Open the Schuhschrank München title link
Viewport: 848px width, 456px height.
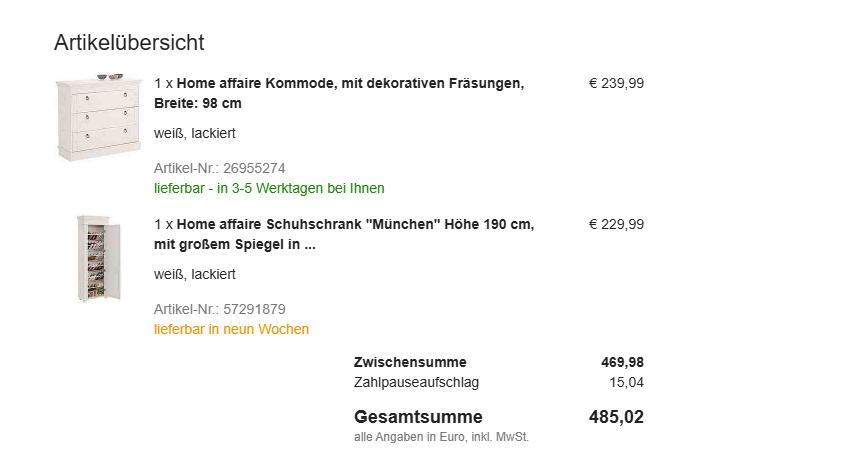pyautogui.click(x=344, y=234)
